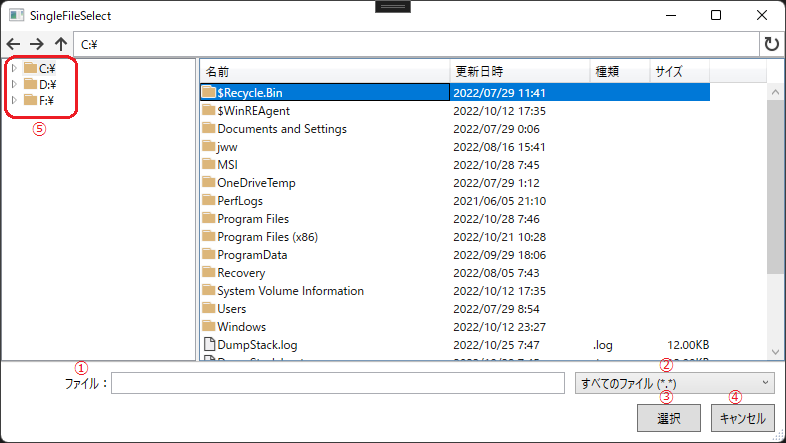The height and width of the screenshot is (443, 786).
Task: Open the すべてのファイル (*.*) filter dropdown
Action: tap(674, 383)
